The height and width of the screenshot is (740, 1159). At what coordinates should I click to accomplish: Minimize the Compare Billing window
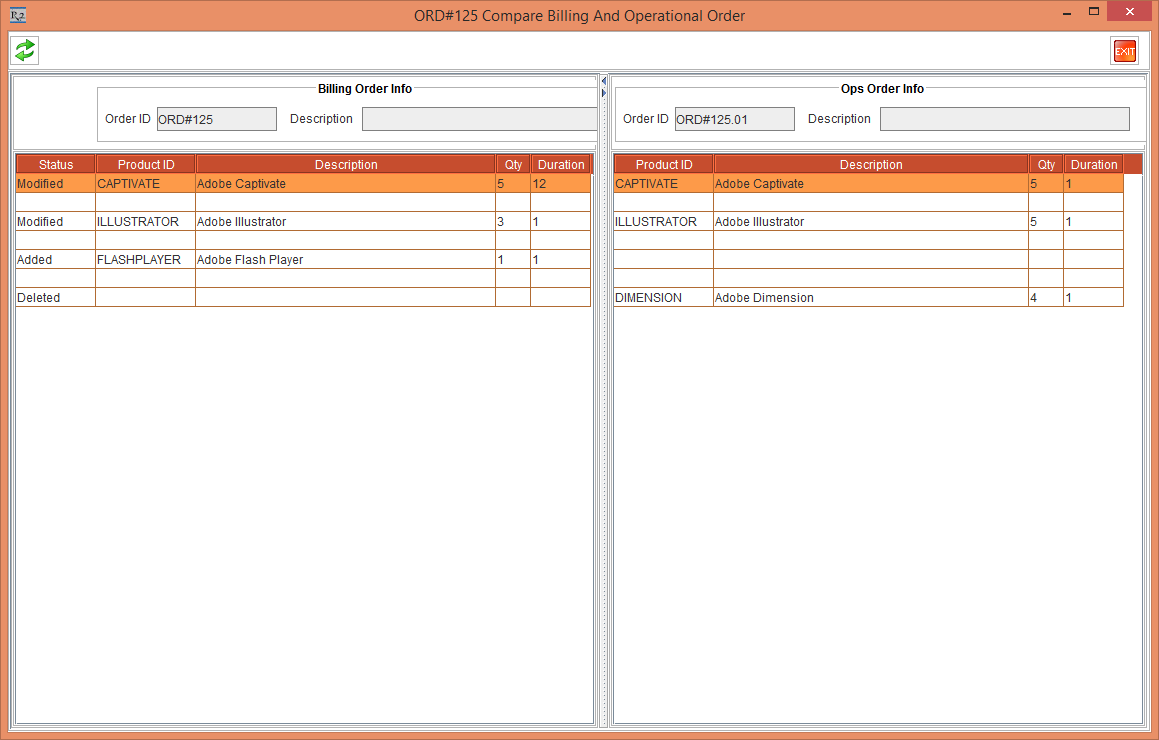click(x=1066, y=14)
